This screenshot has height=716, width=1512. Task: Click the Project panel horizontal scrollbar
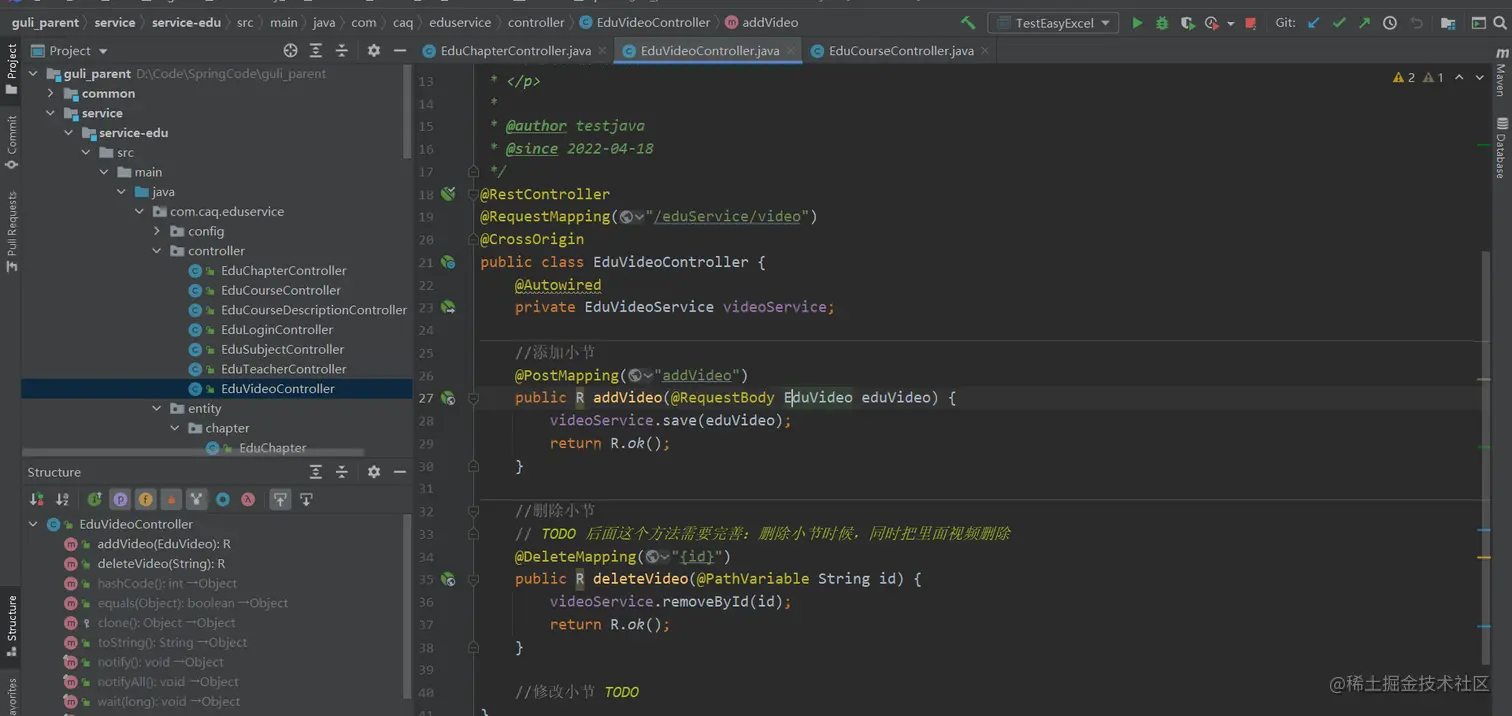pos(194,453)
